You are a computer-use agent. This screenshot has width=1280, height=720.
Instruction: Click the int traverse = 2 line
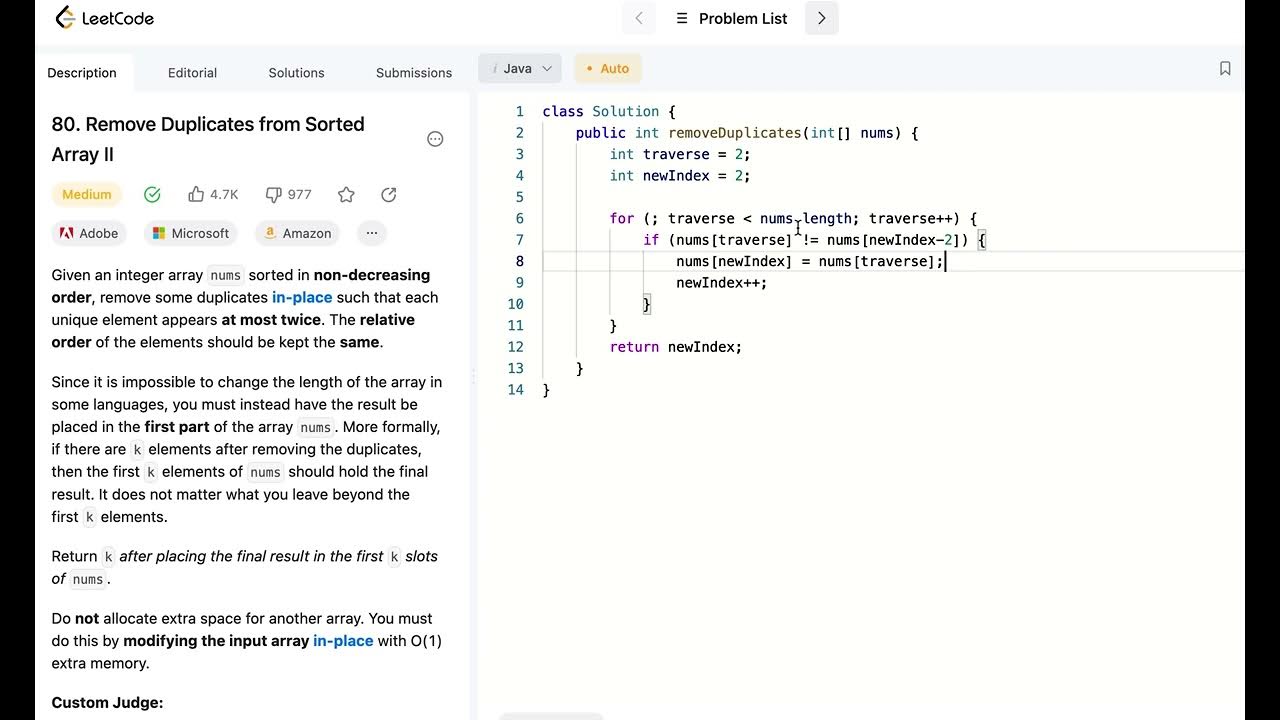click(x=680, y=154)
